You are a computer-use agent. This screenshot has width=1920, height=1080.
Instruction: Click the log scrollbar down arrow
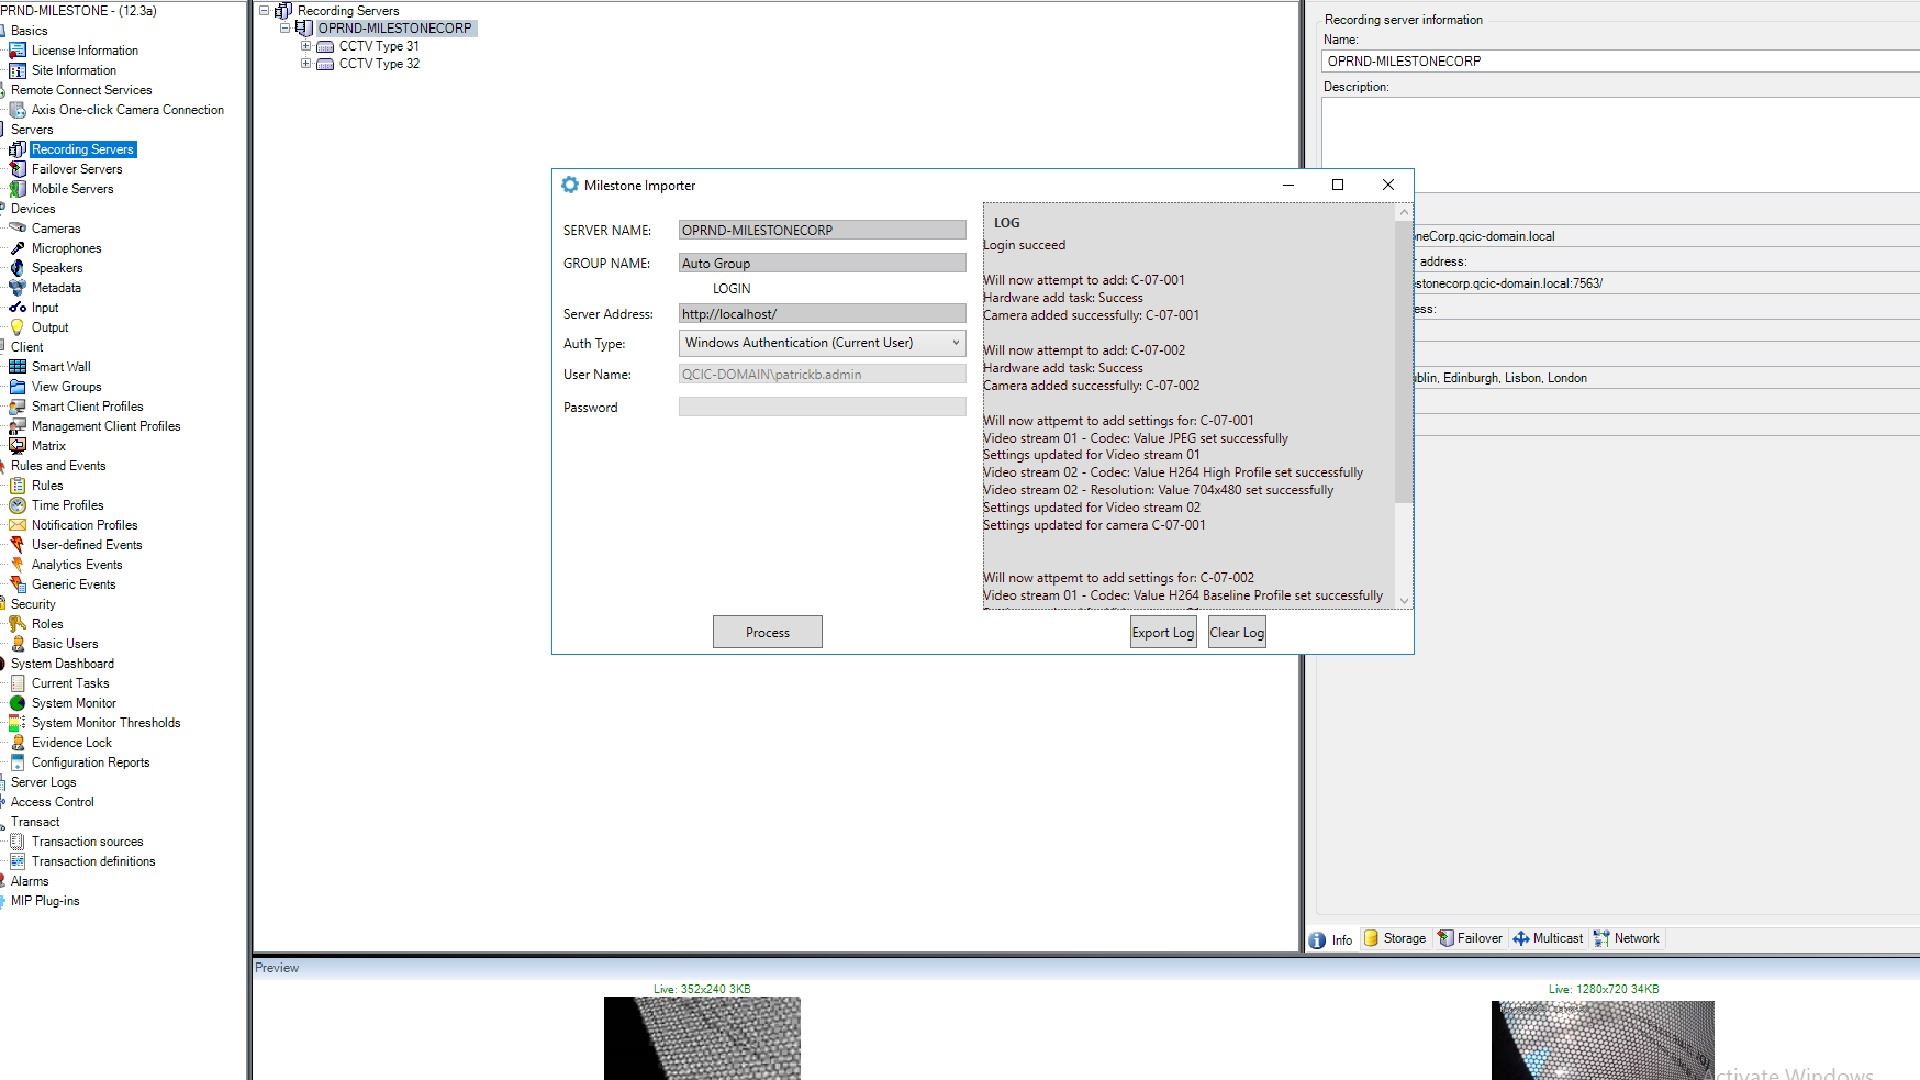1404,601
